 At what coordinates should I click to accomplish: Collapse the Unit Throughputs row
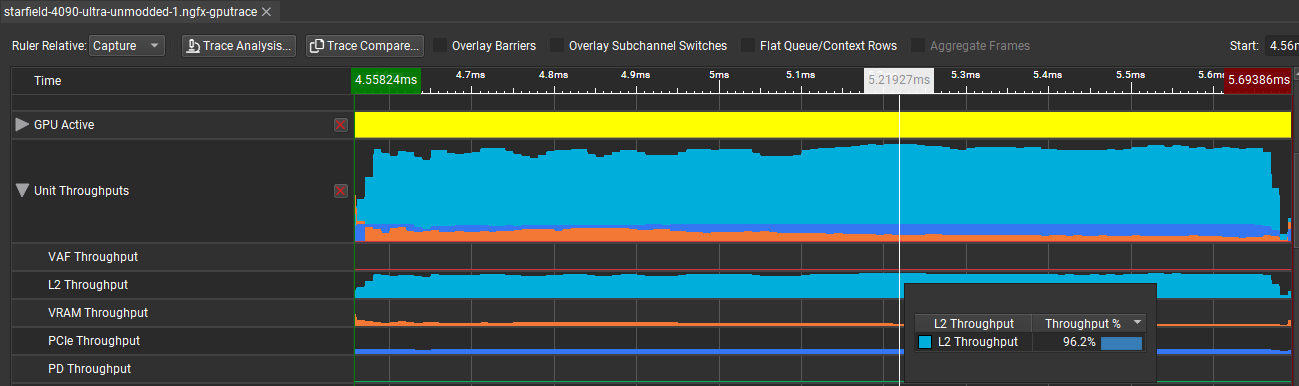click(22, 190)
